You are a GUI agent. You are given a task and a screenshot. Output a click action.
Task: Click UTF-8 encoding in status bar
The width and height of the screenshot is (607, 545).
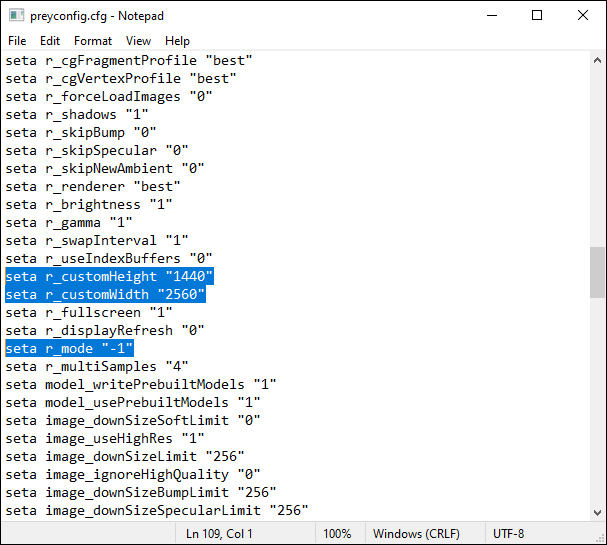coord(508,534)
